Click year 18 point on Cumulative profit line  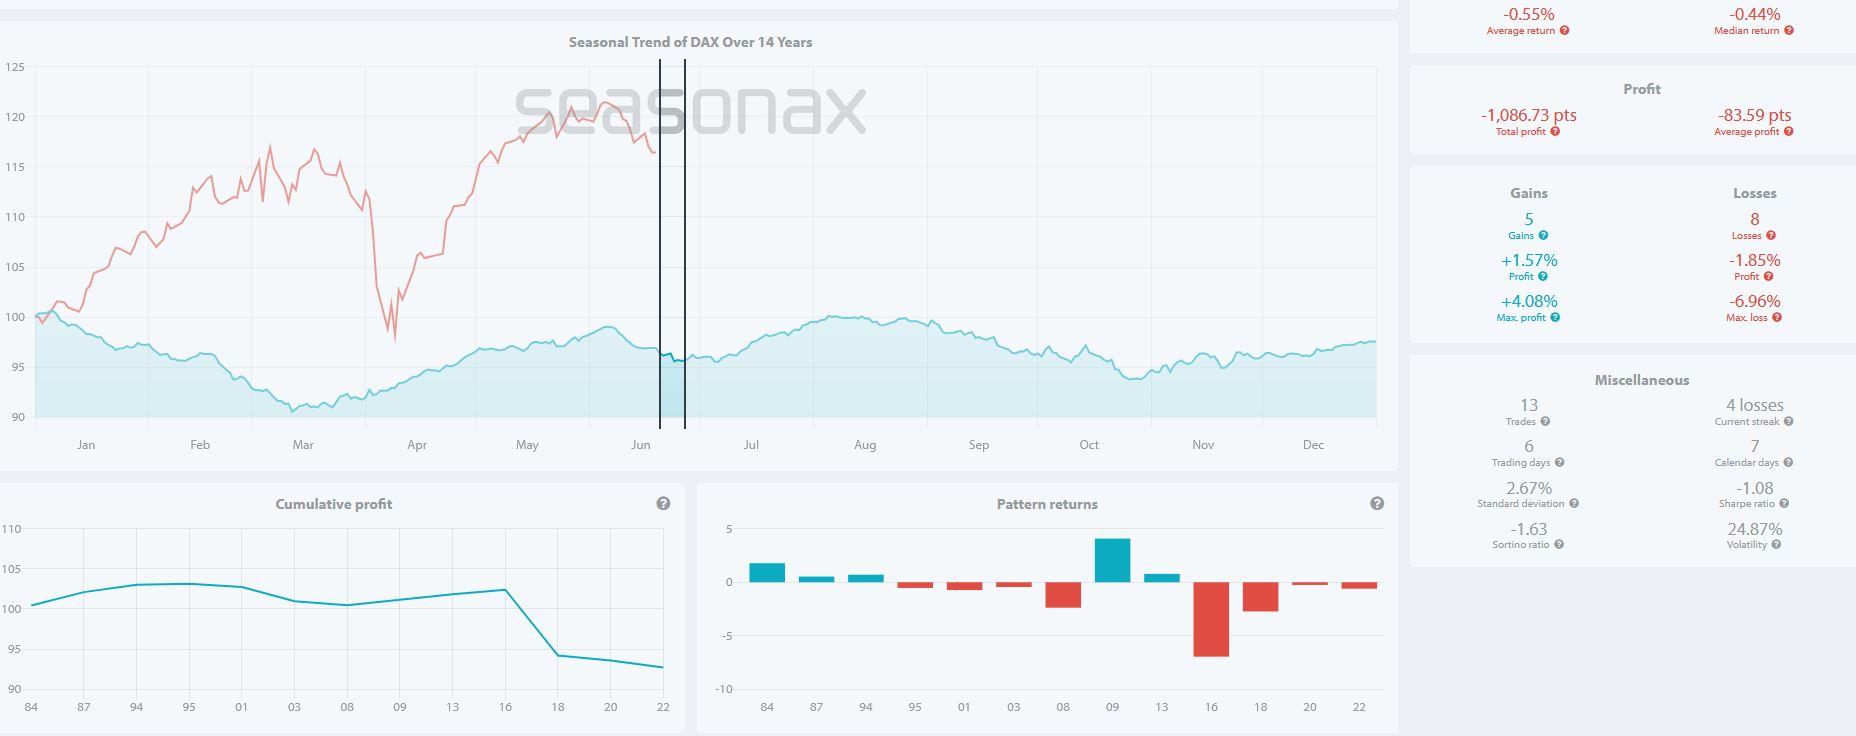point(558,655)
